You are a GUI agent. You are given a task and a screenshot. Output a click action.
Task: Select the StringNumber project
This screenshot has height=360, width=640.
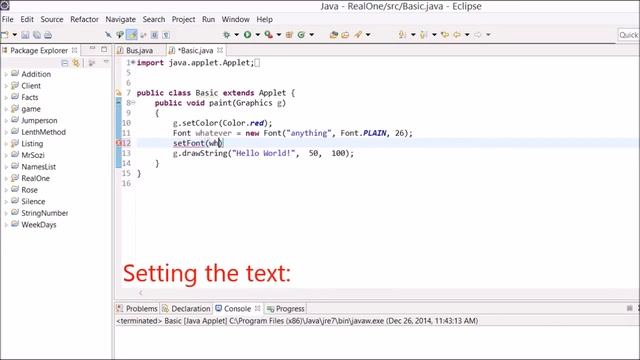point(45,213)
